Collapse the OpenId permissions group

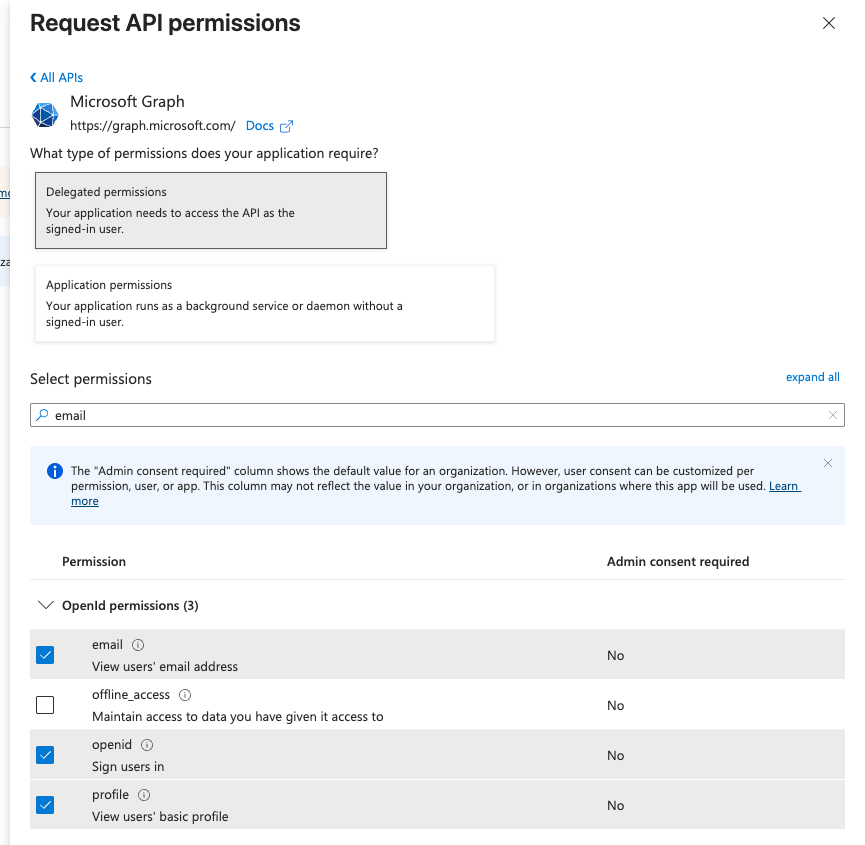pyautogui.click(x=45, y=606)
